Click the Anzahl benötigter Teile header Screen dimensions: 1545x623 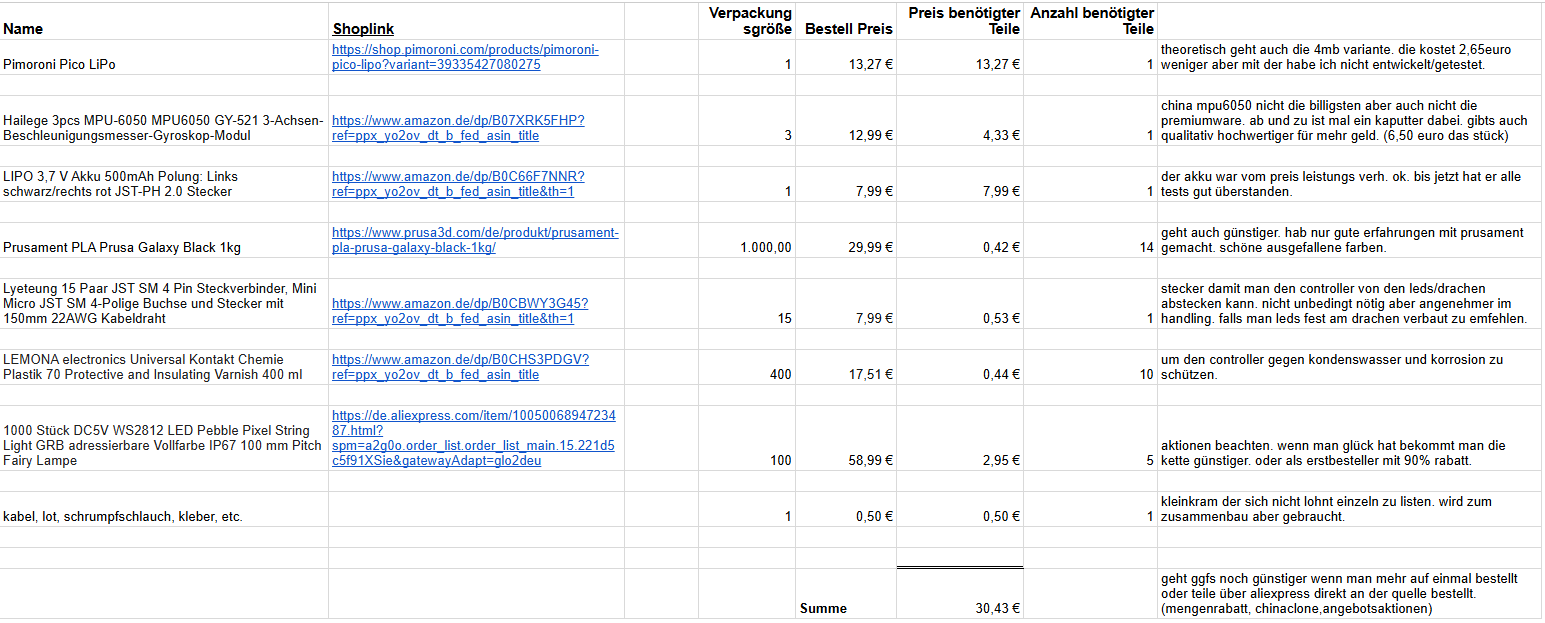pos(1090,21)
